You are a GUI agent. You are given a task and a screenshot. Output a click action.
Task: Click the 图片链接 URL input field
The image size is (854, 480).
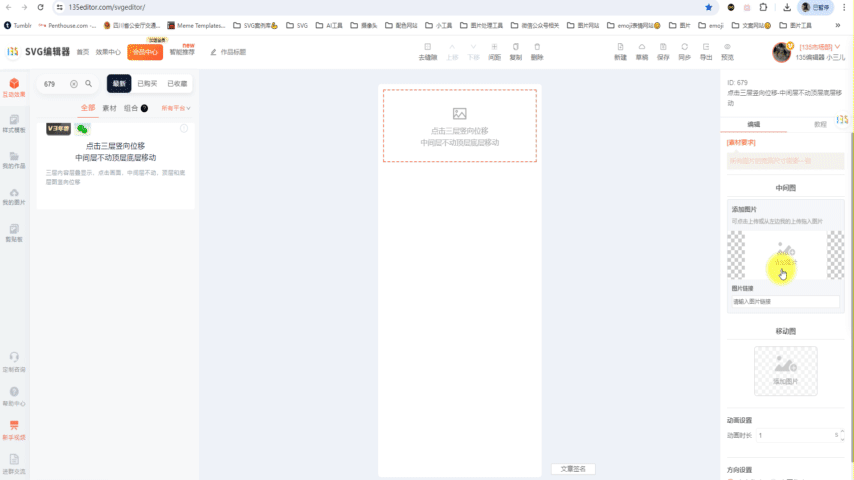785,301
